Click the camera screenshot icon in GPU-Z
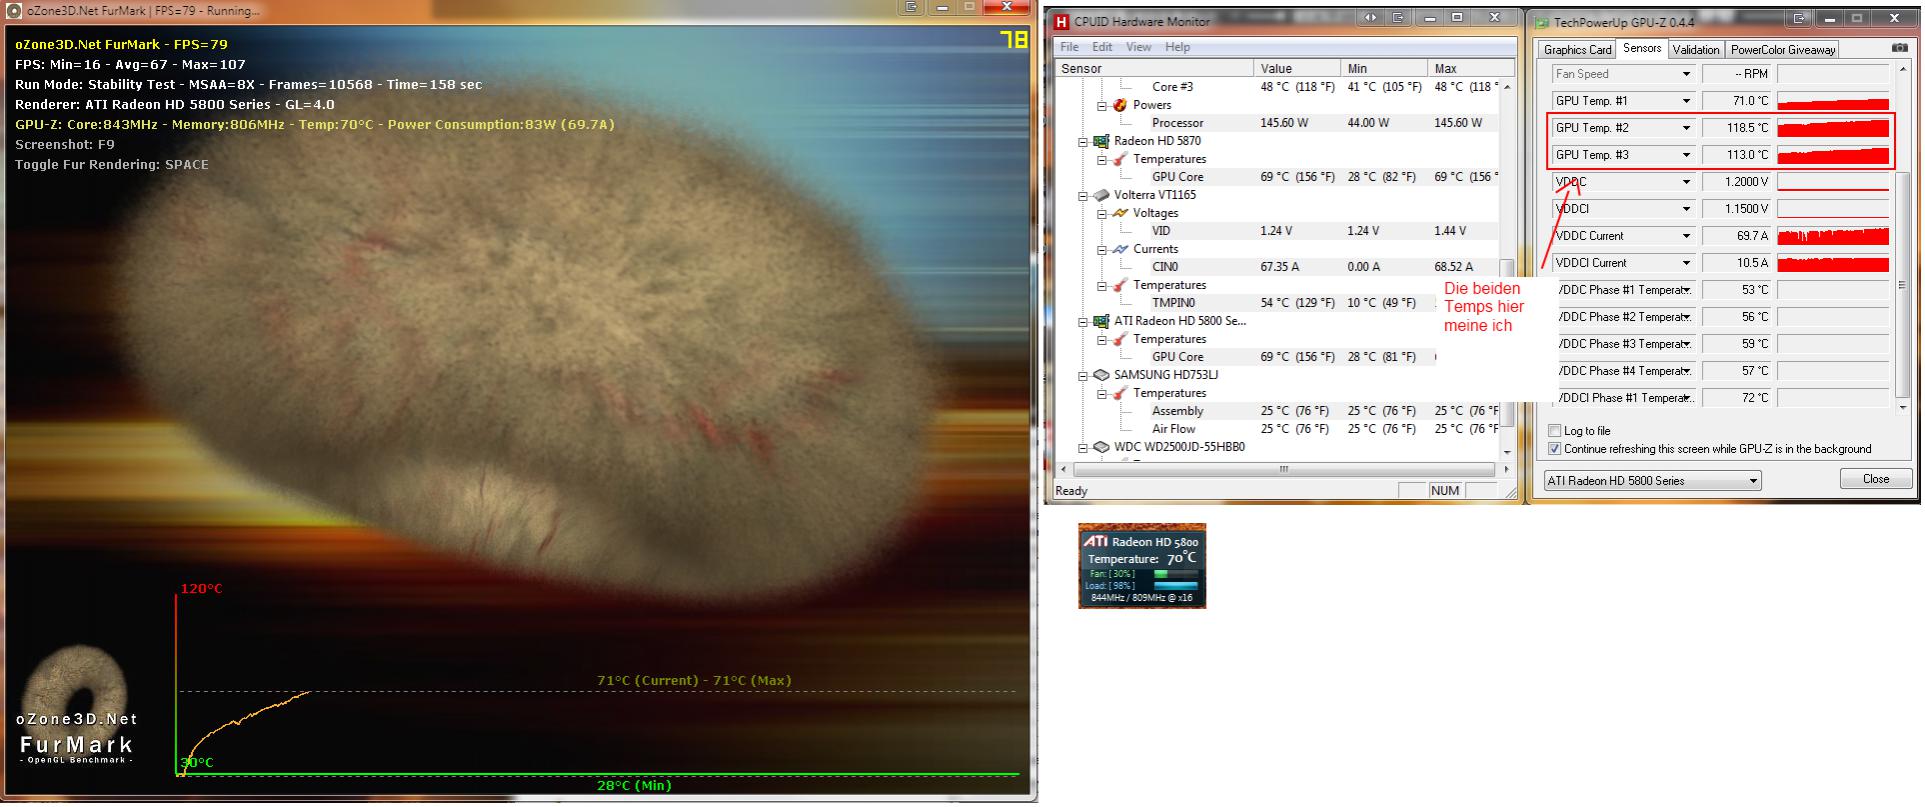Image resolution: width=1925 pixels, height=807 pixels. pyautogui.click(x=1899, y=48)
